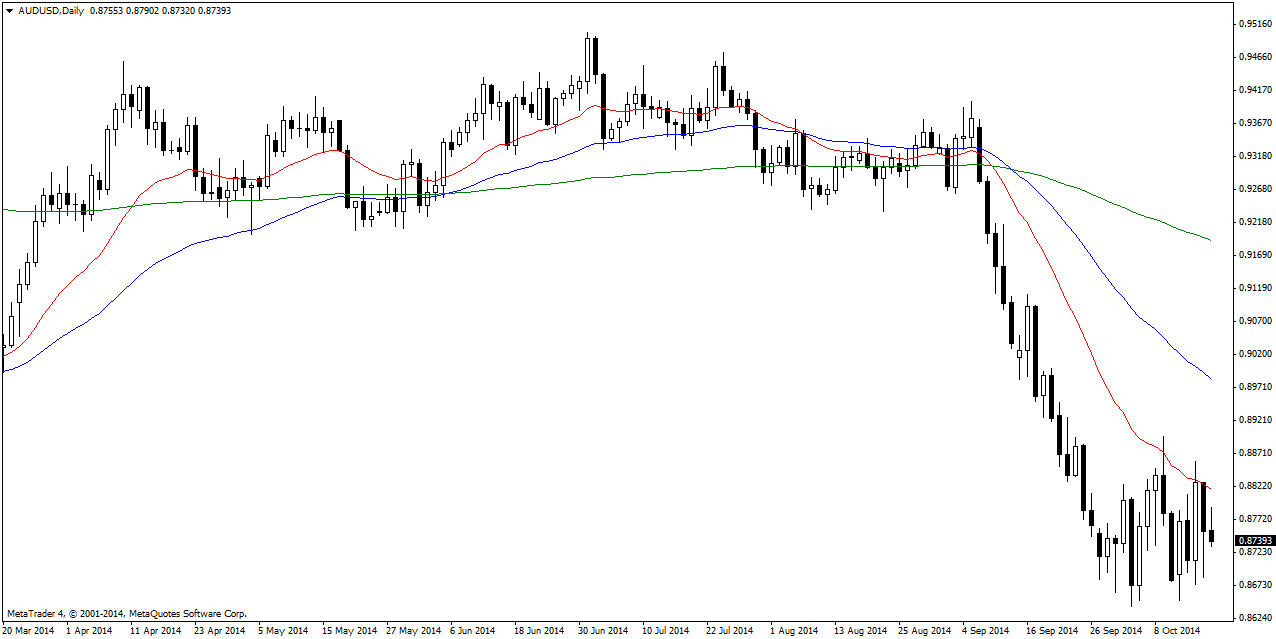Click the dropdown triangle beside AUDUSD,Daily

coord(9,10)
